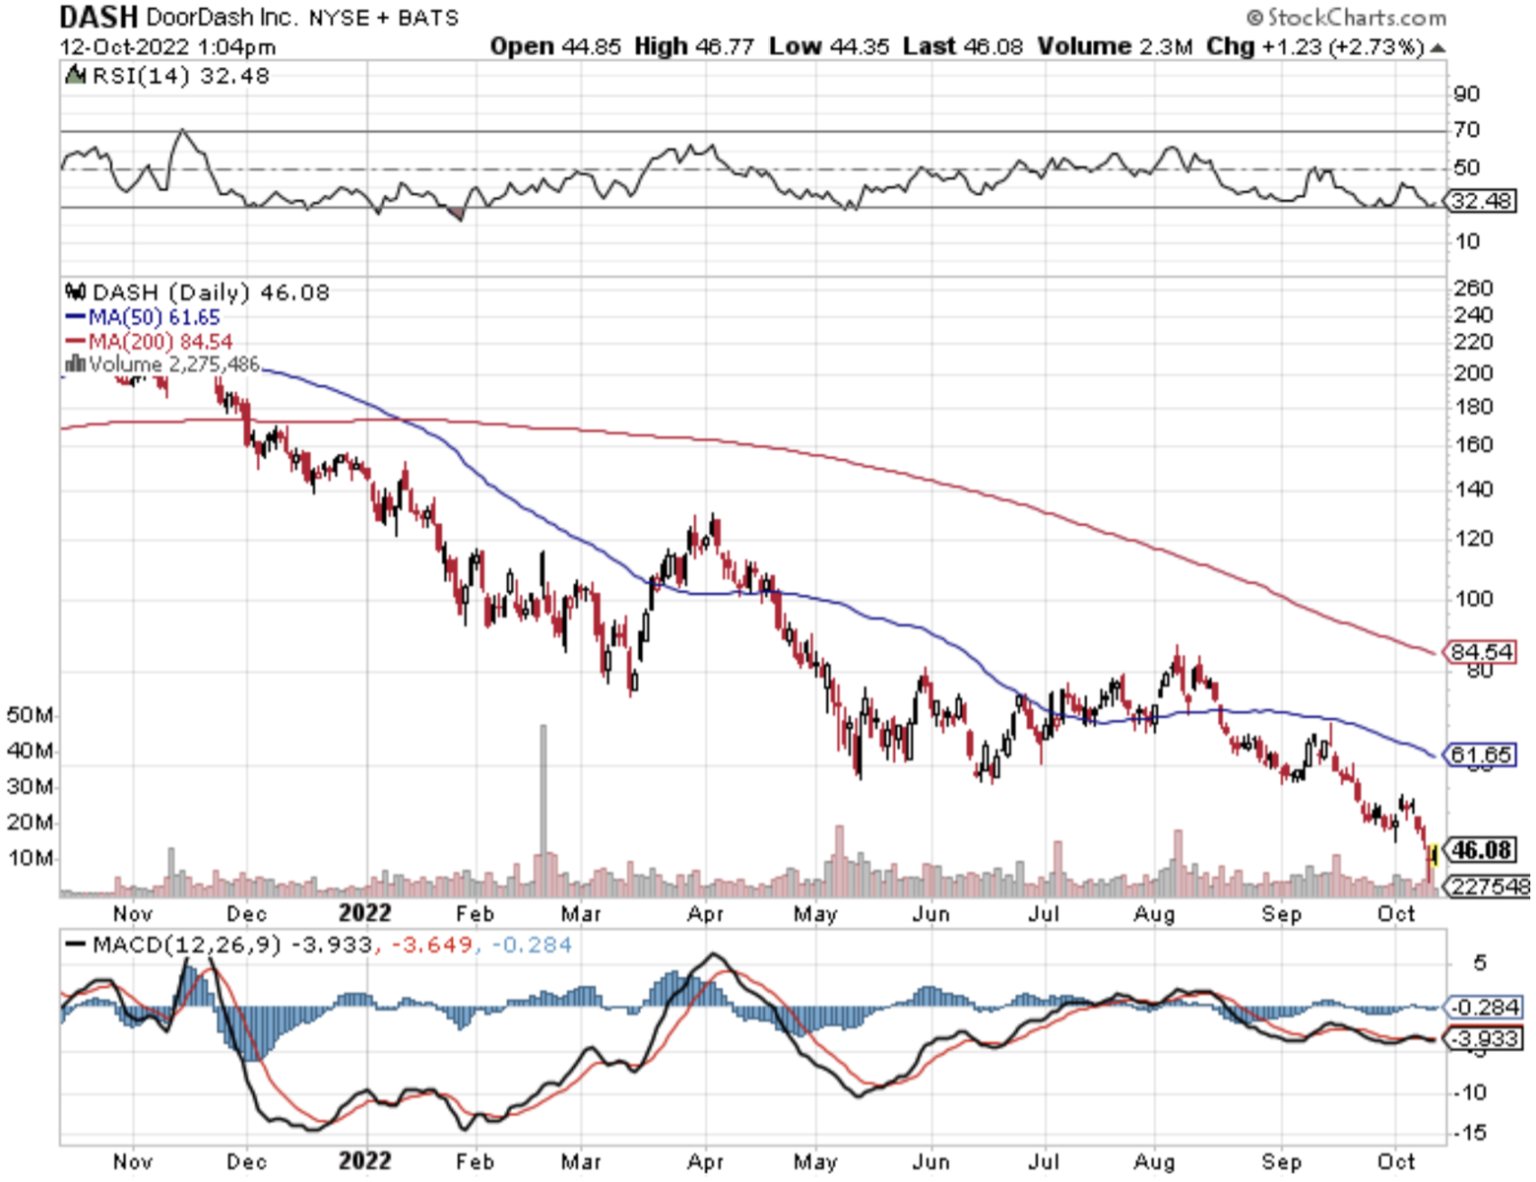Click the 227548 volume value tag
Screen dimensions: 1536x1182
click(x=1490, y=886)
